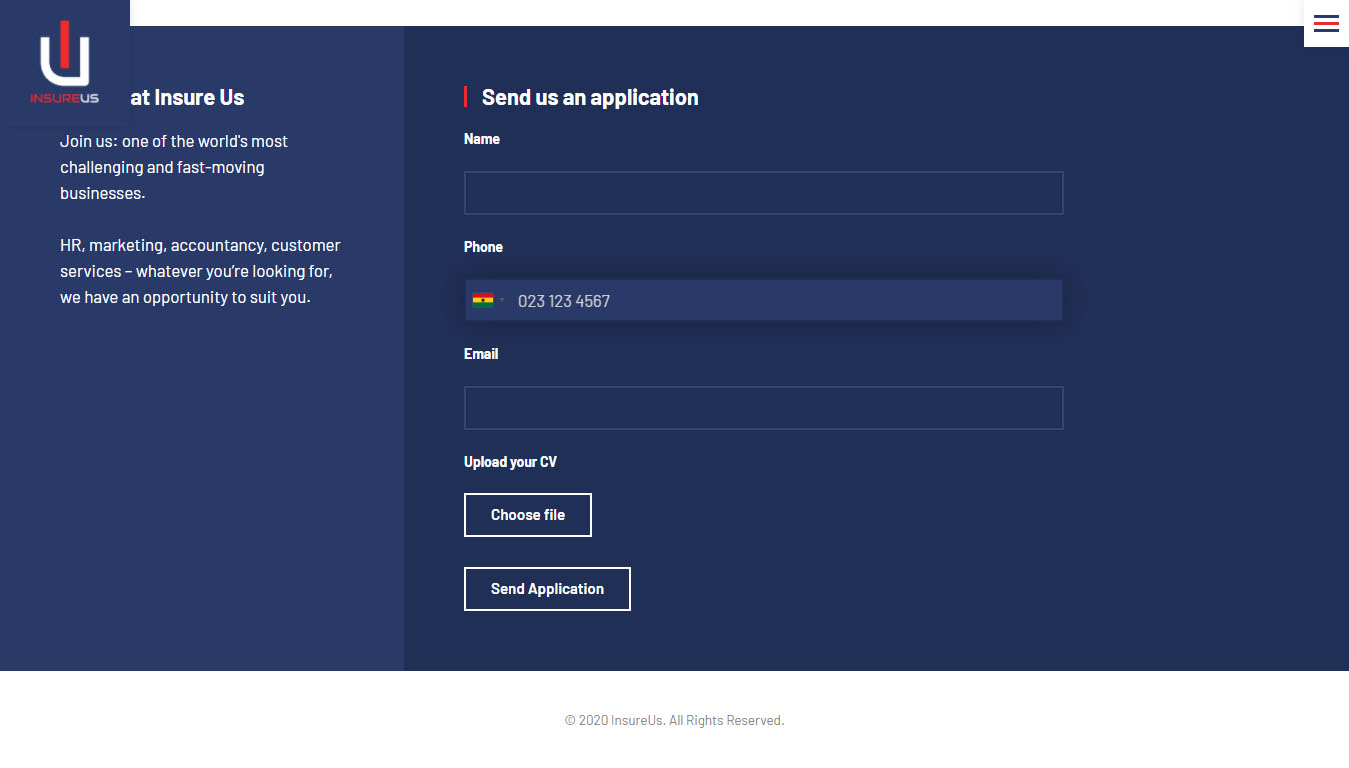Click the Ghana flag icon

(x=483, y=300)
